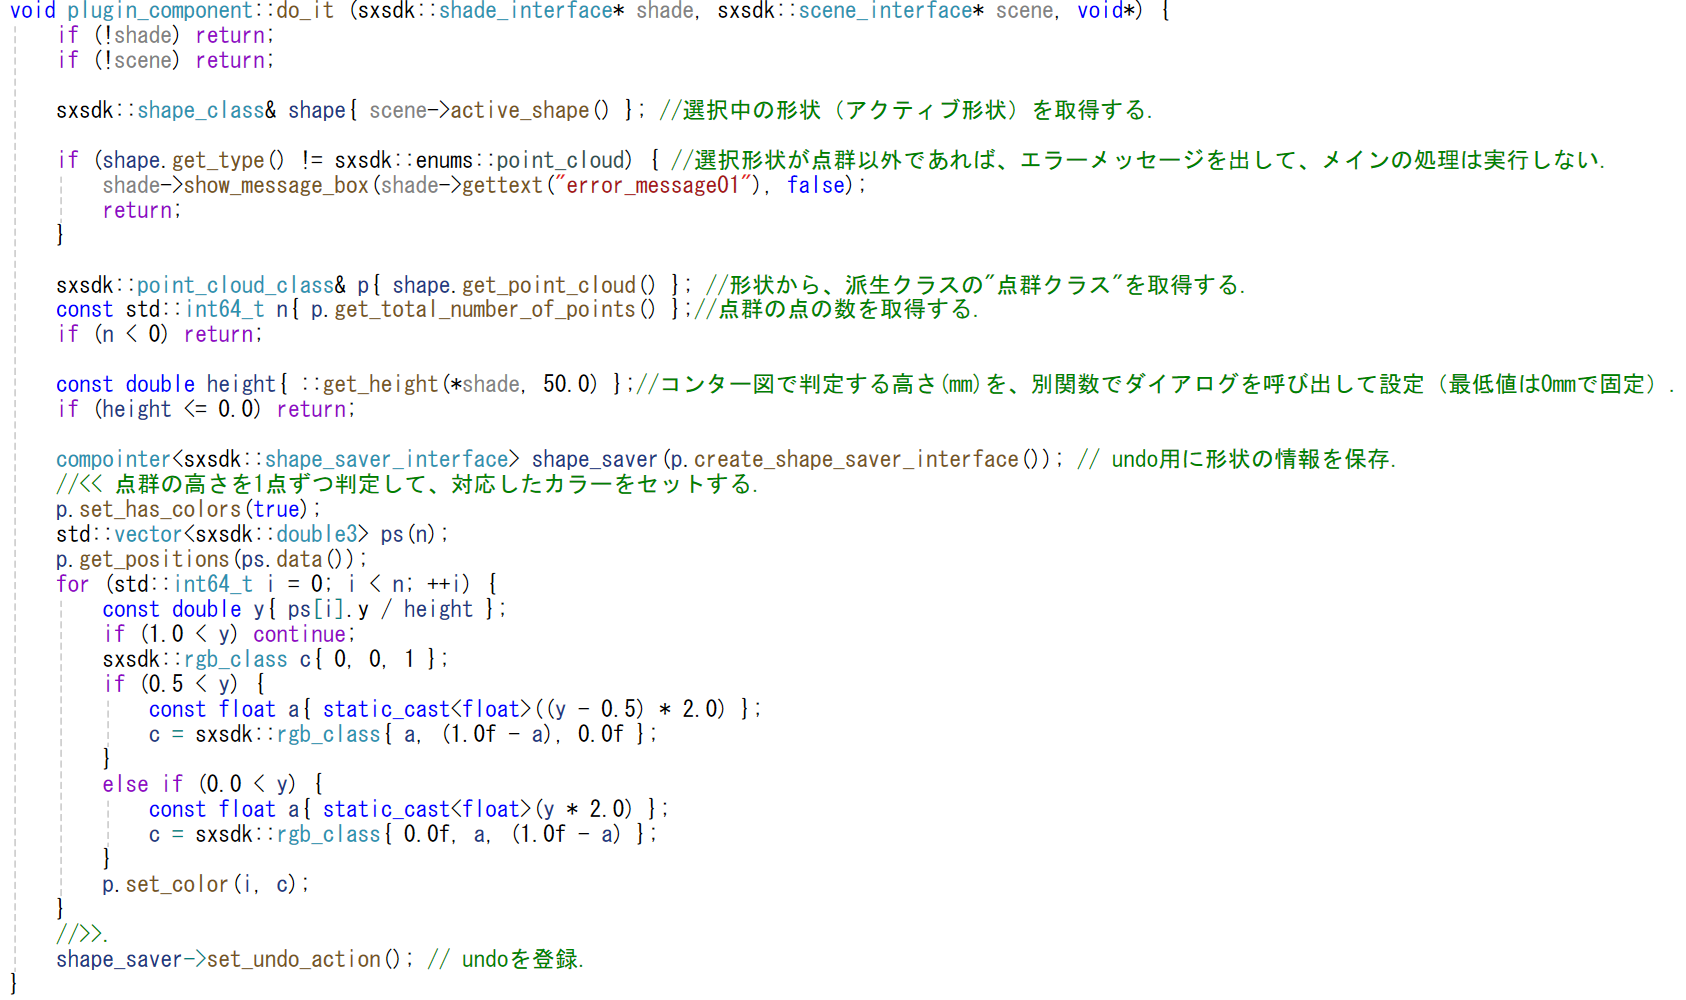This screenshot has height=1000, width=1686.
Task: Click the continue keyword inside the loop
Action: (299, 635)
